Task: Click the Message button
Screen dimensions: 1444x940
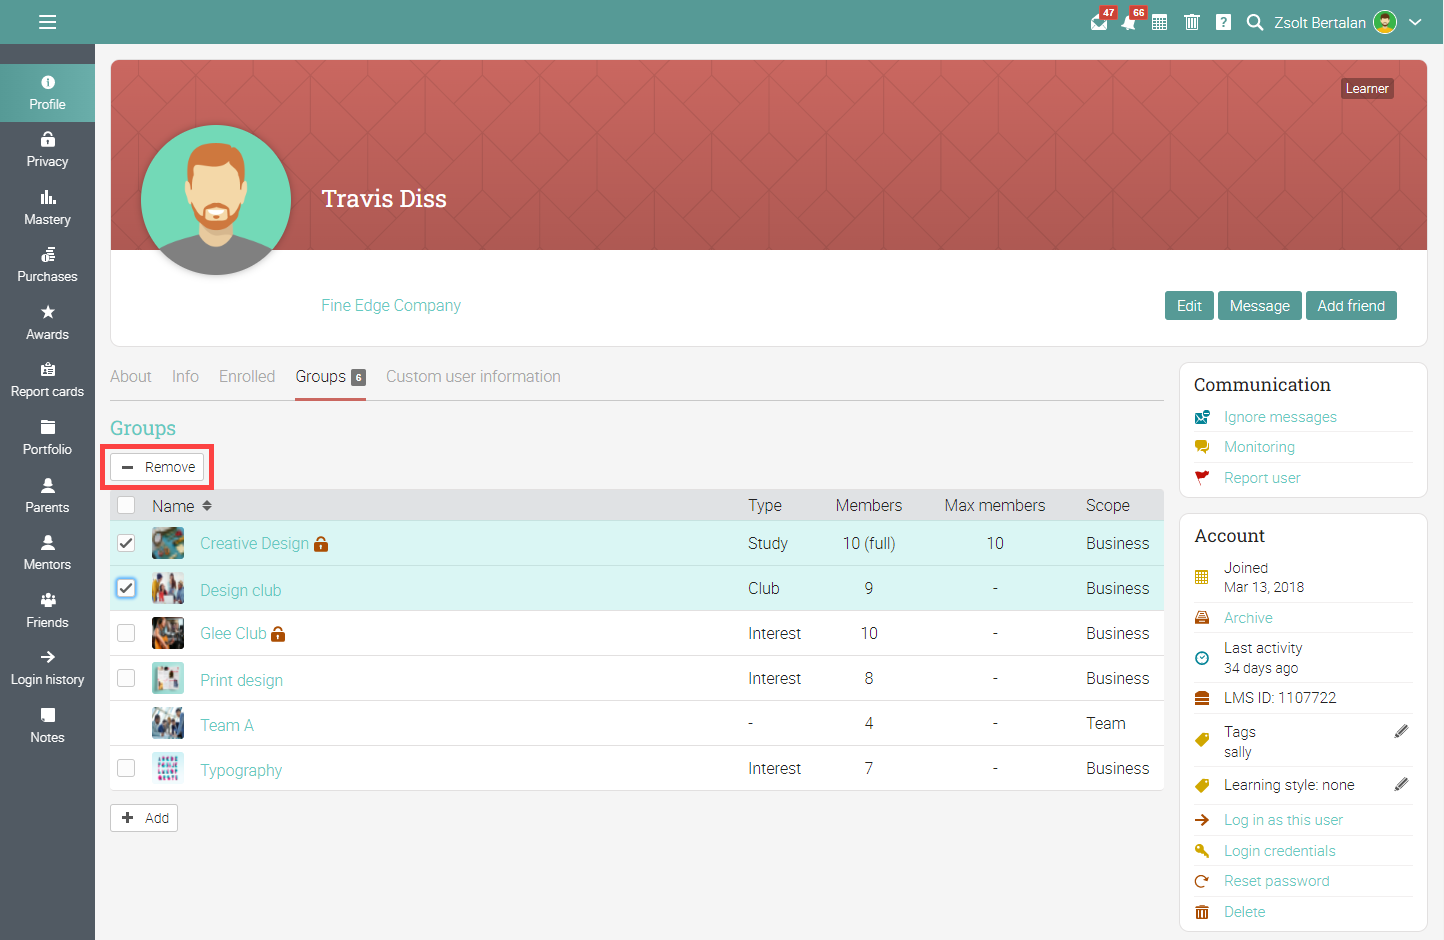Action: [x=1260, y=306]
